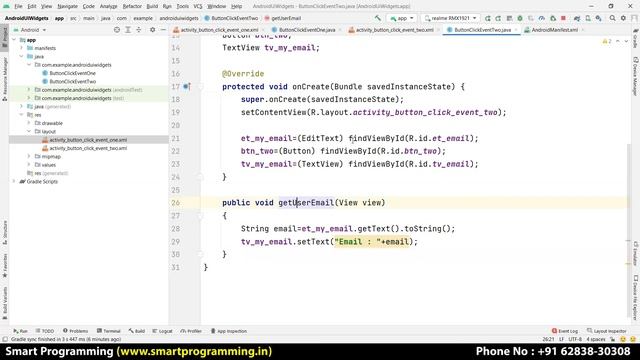Expand the values folder
Viewport: 640px width, 360px height.
29,164
